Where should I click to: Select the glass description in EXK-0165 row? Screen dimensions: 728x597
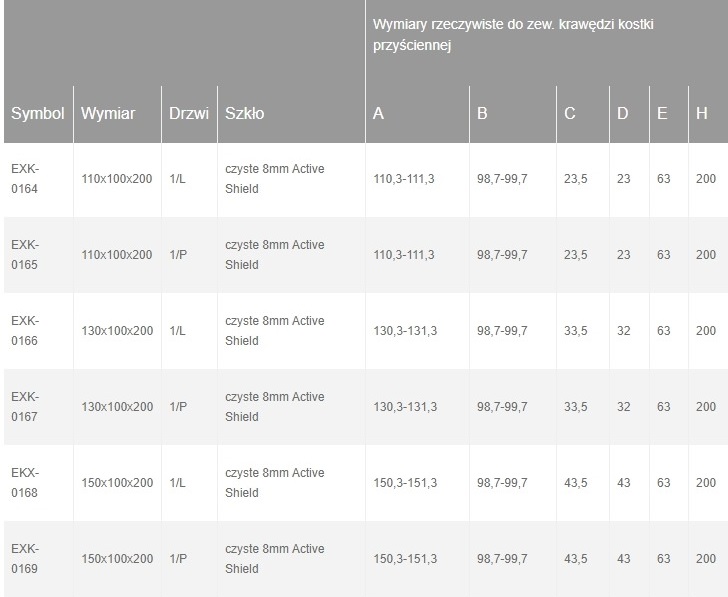click(274, 255)
